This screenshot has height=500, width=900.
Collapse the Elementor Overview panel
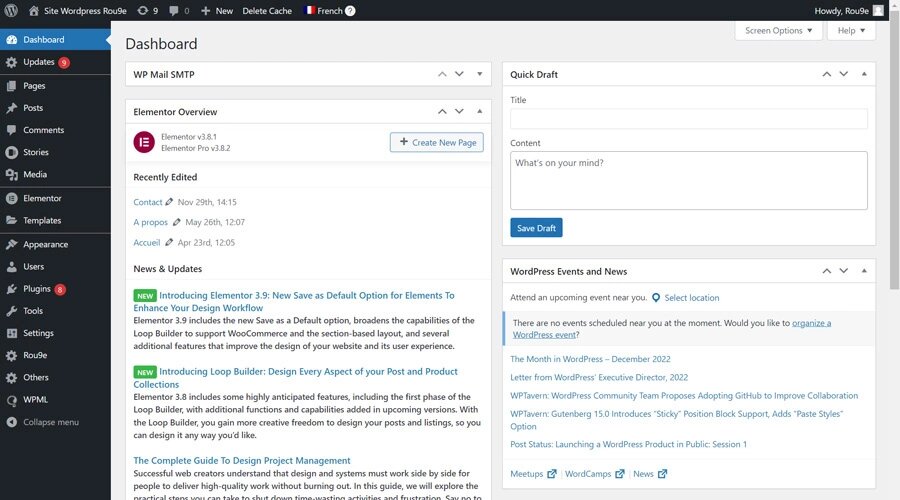pos(480,111)
